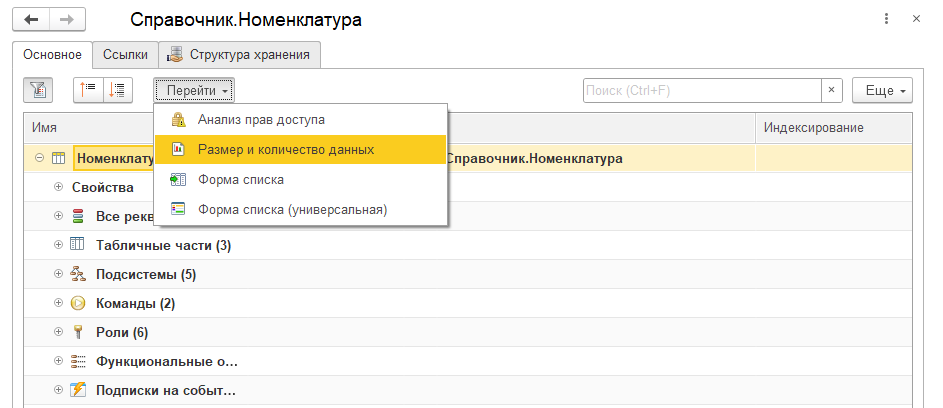Click the back navigation arrow
Screen dimensions: 943x408
coord(31,20)
